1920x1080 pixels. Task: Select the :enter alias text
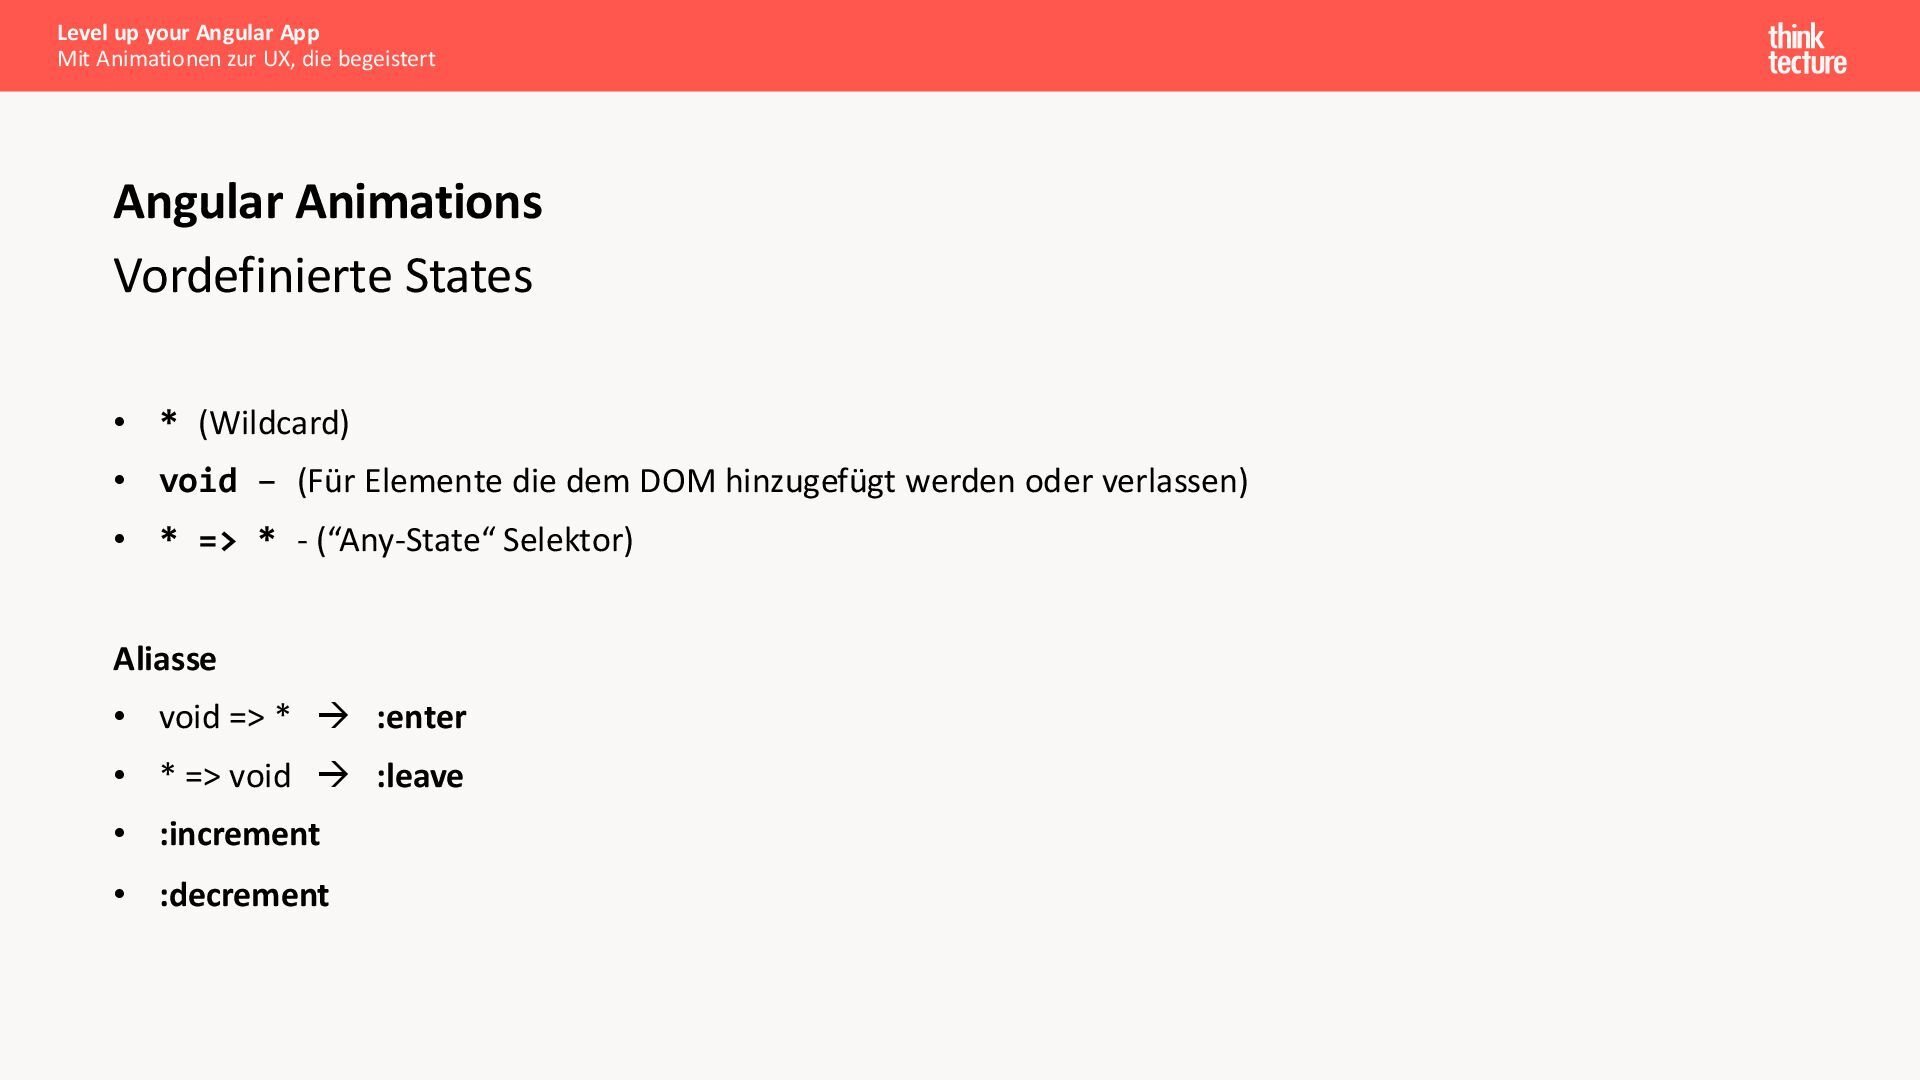(x=421, y=717)
